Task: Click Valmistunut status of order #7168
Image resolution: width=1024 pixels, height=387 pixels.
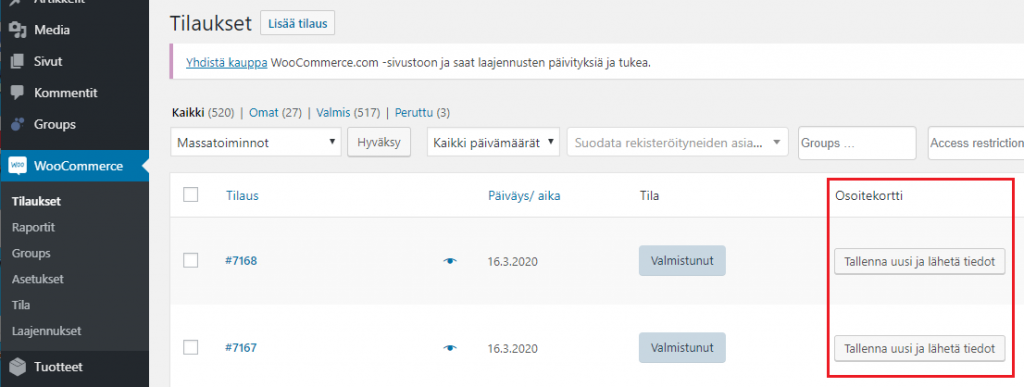Action: click(682, 260)
